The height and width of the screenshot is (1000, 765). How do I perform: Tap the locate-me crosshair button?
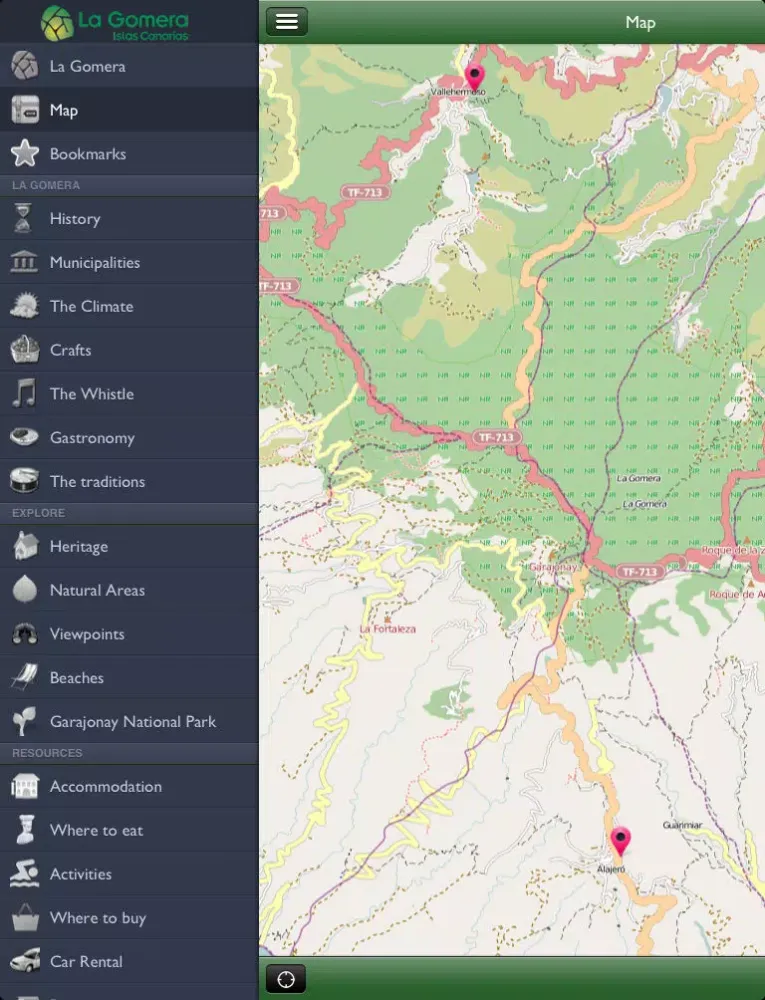(286, 979)
